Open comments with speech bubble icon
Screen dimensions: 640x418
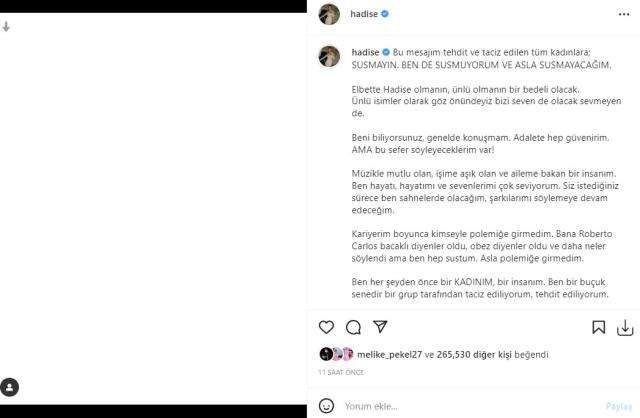[x=353, y=327]
